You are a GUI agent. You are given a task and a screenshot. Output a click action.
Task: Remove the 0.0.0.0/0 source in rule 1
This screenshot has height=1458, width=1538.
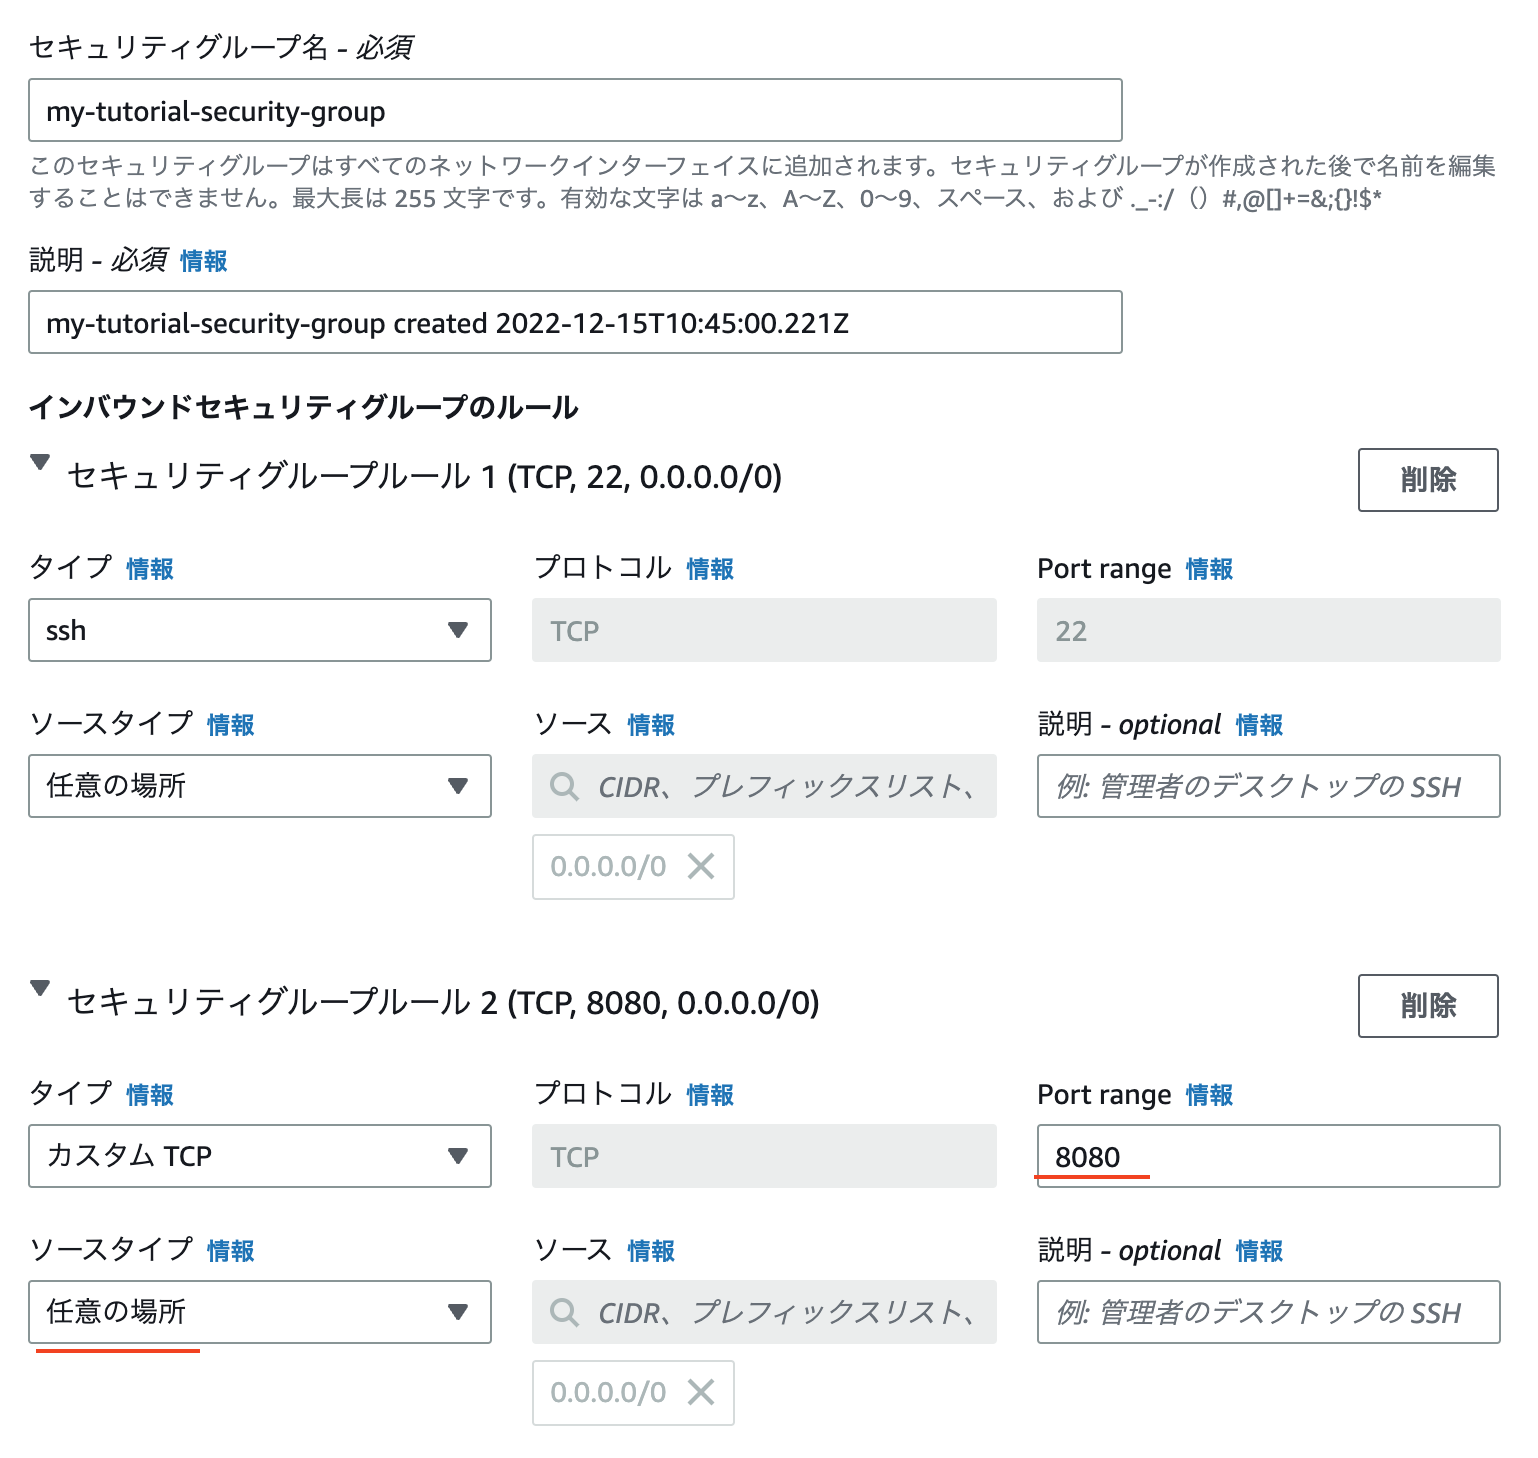coord(701,866)
